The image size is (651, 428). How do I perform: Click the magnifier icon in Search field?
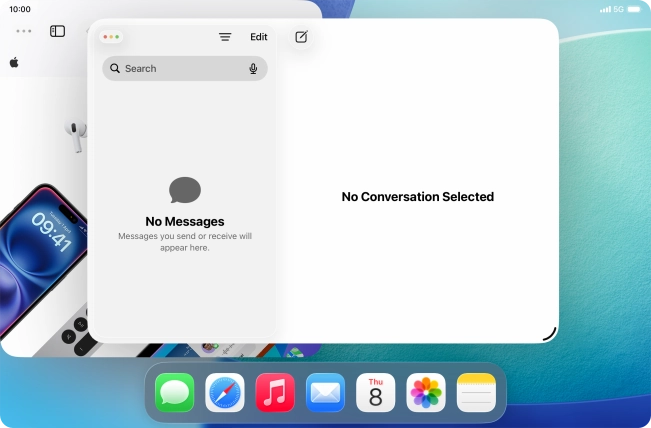[x=115, y=68]
